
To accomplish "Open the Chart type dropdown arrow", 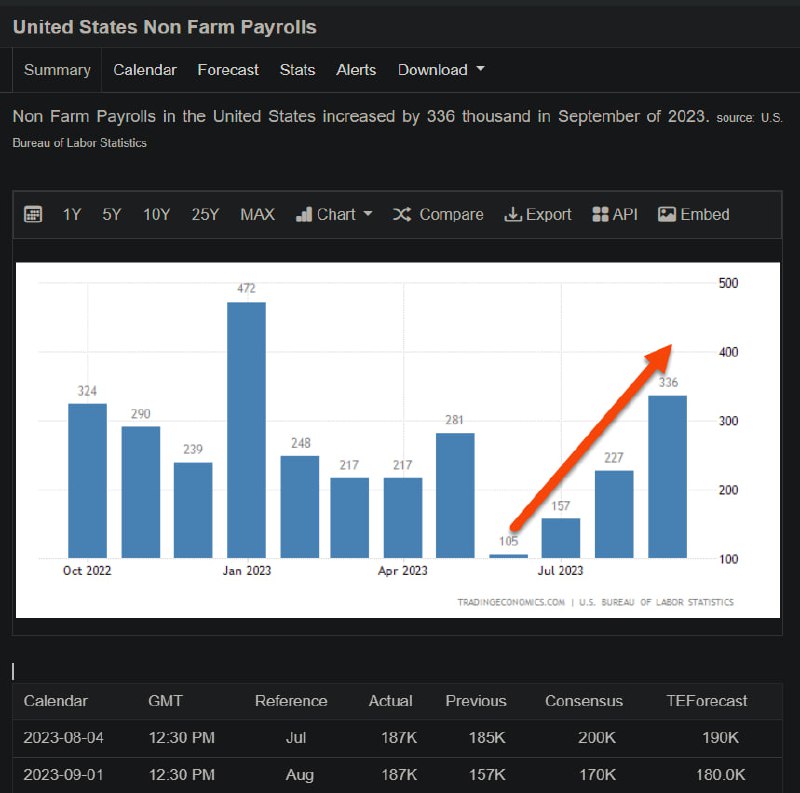I will click(368, 215).
